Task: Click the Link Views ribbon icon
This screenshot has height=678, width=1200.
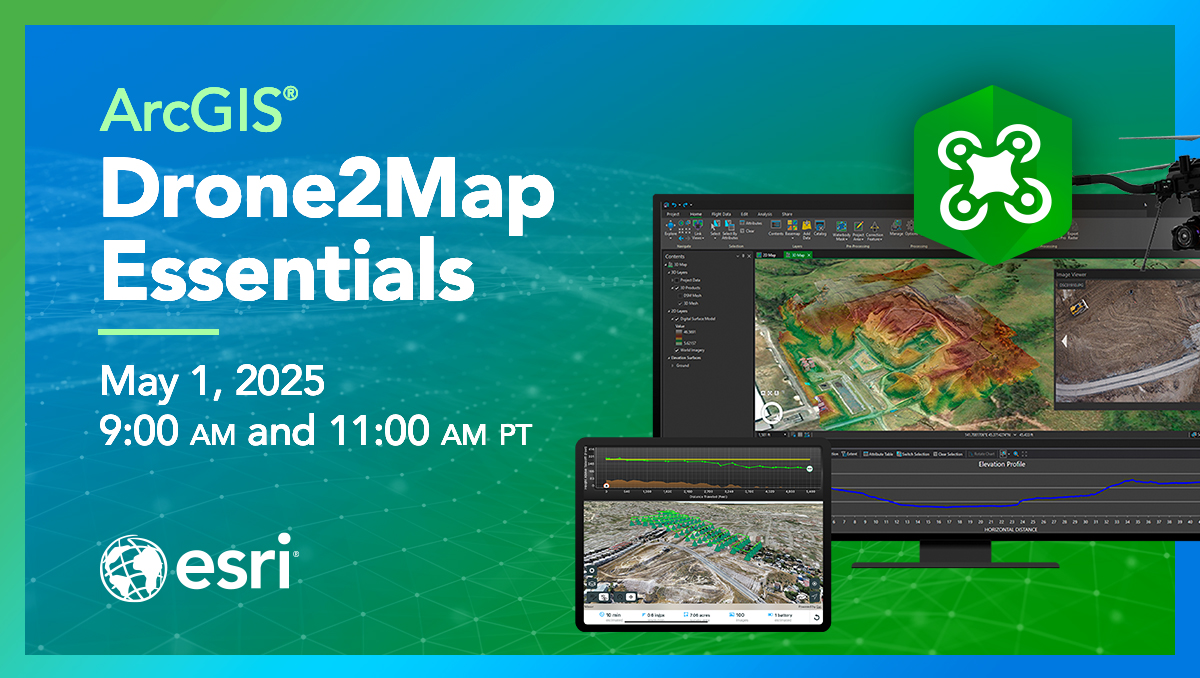Action: 698,229
